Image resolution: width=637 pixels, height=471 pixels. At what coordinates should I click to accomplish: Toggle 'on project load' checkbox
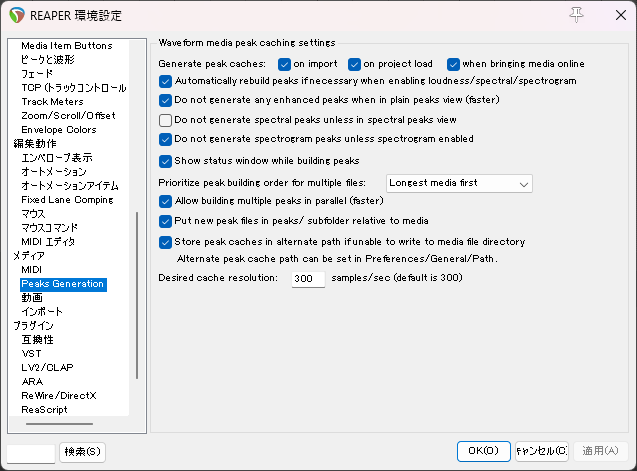tap(354, 64)
